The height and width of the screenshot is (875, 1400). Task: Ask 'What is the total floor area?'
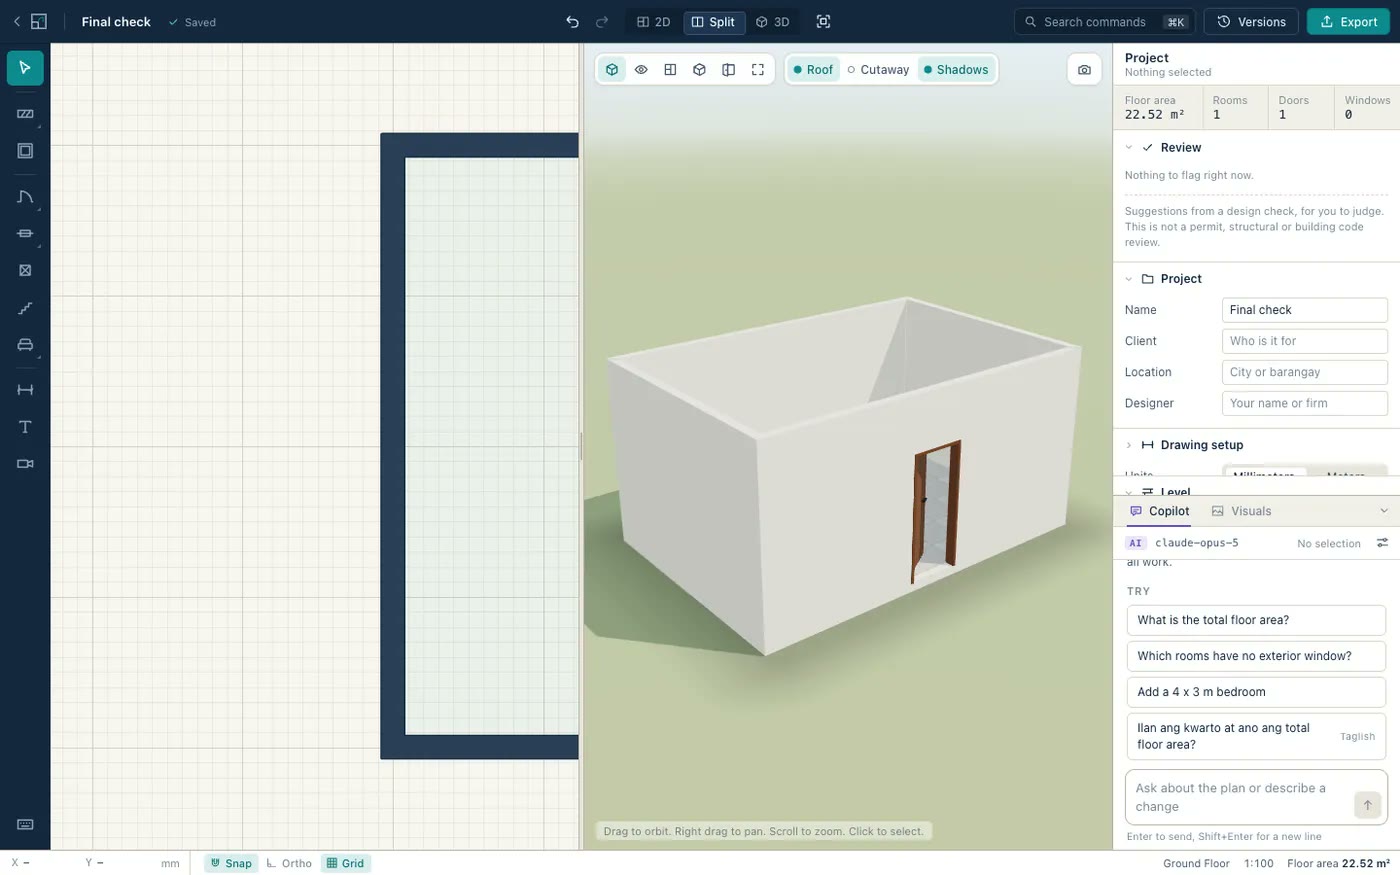(x=1256, y=620)
